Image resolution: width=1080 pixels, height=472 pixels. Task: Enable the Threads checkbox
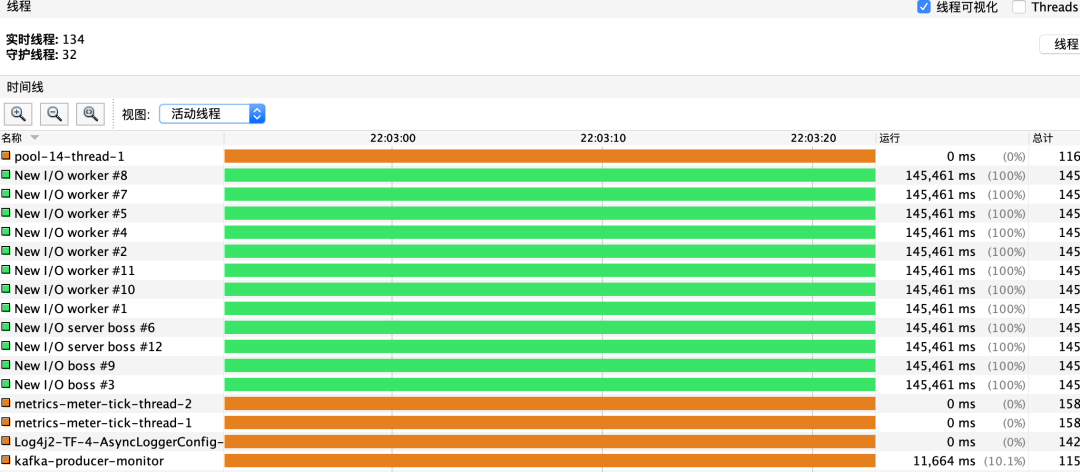(x=1019, y=8)
